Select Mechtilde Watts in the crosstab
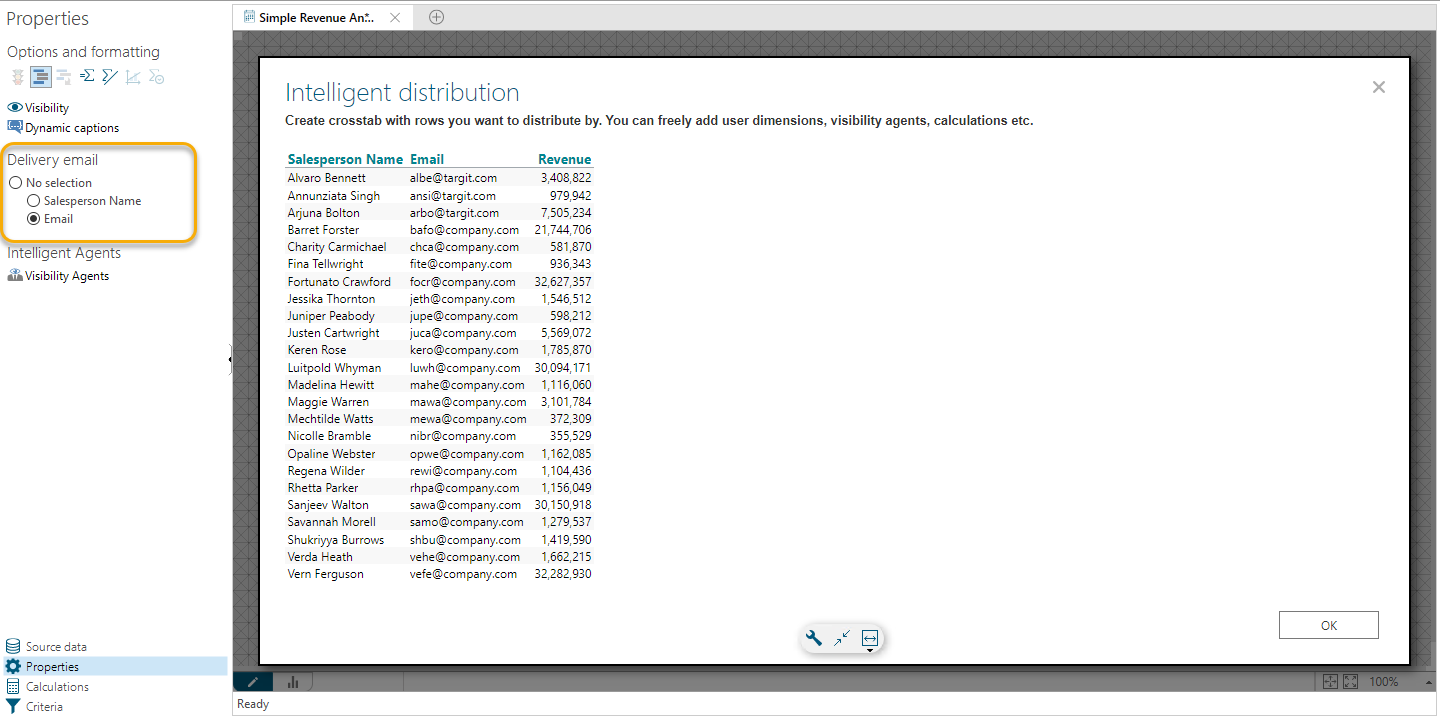Viewport: 1440px width, 718px height. (x=331, y=419)
